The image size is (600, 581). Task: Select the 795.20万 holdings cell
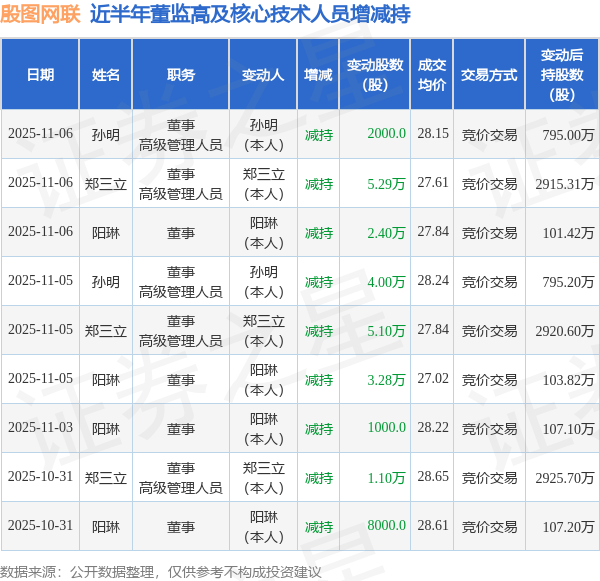(568, 282)
